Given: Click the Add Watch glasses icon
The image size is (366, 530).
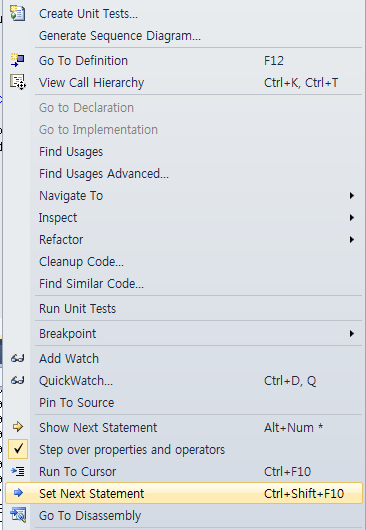Looking at the screenshot, I should coord(18,358).
